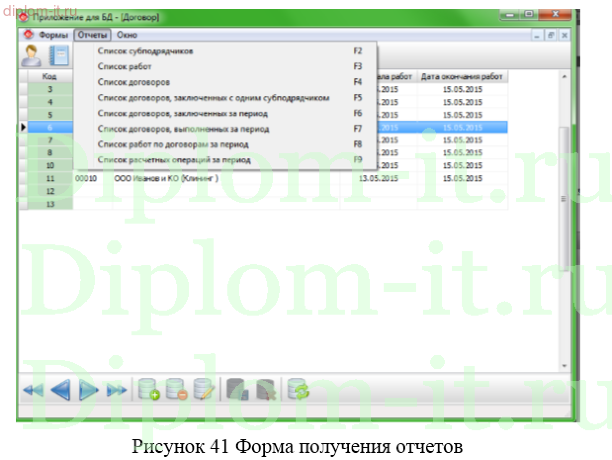
Task: Go to previous record arrow
Action: 60,389
